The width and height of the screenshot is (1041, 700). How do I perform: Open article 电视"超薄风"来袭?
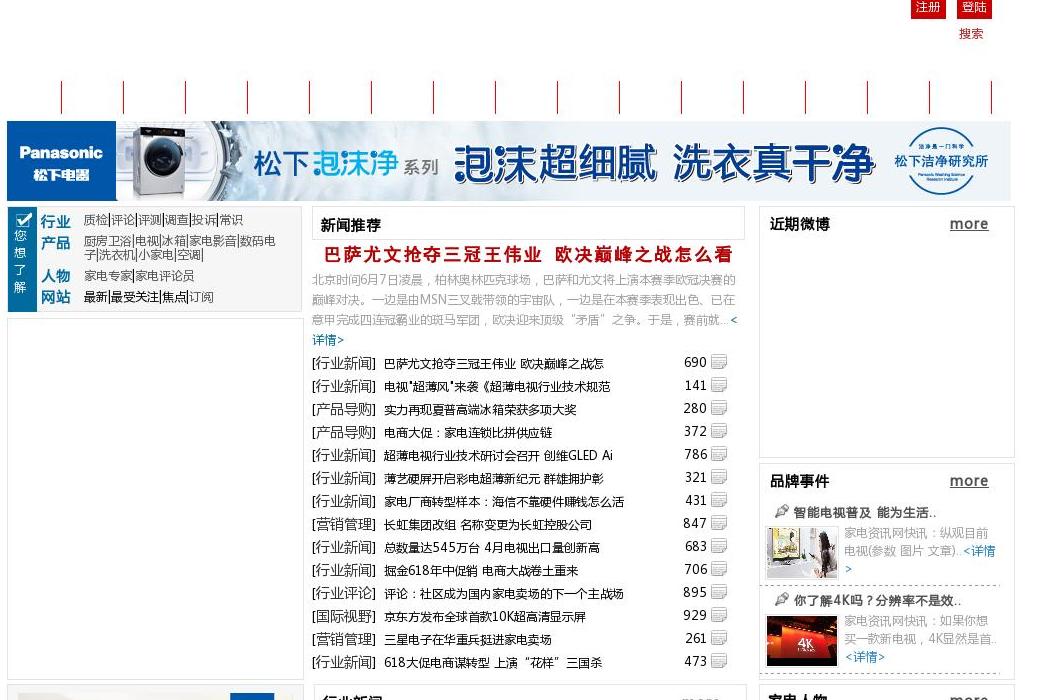pyautogui.click(x=497, y=387)
